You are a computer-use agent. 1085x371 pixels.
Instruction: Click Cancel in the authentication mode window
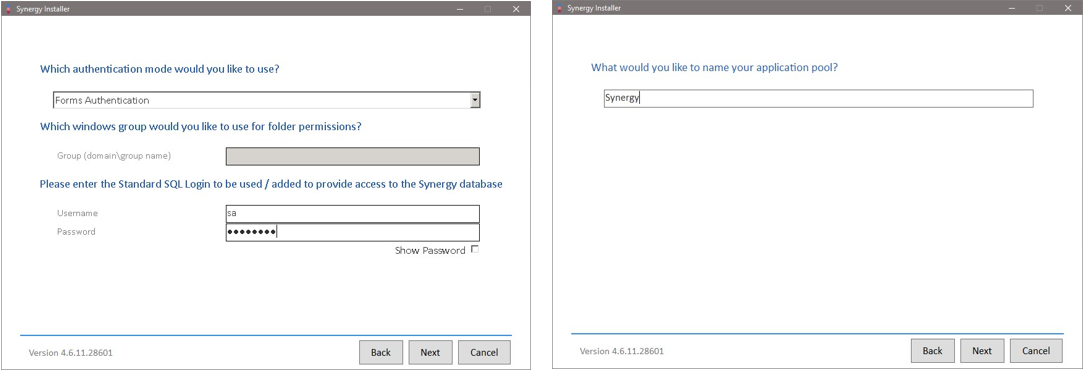tap(484, 352)
